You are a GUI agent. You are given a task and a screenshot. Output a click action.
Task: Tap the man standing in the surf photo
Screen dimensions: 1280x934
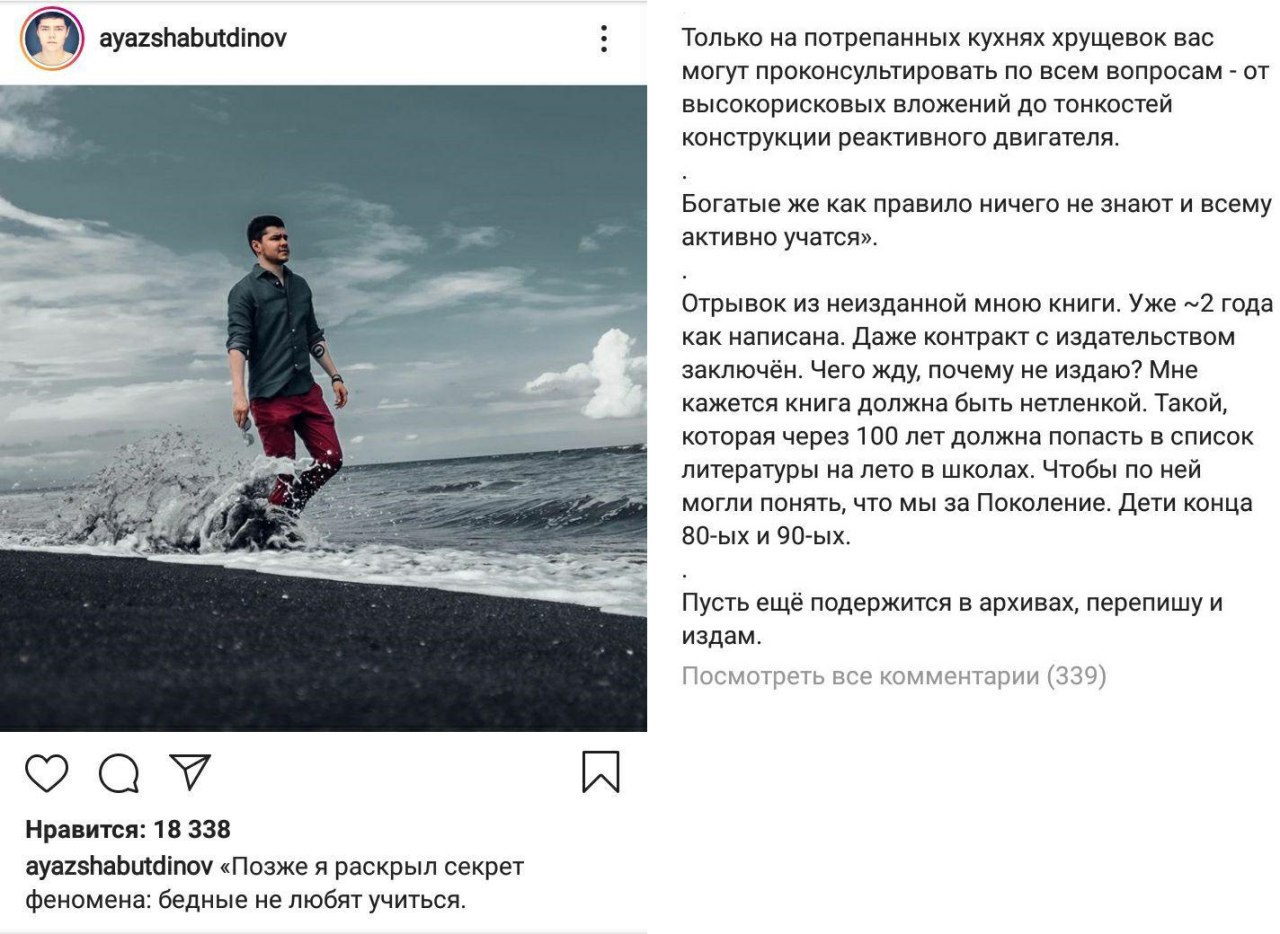[x=286, y=360]
